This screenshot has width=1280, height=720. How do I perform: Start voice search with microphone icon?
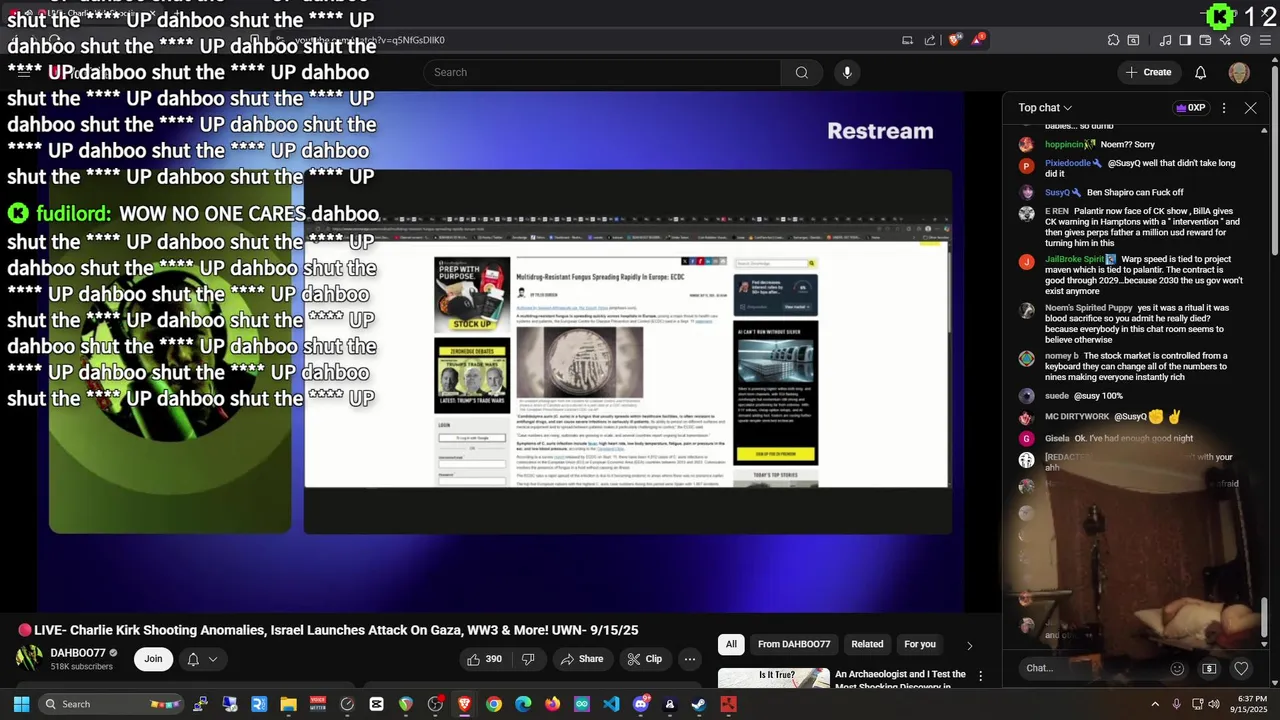847,72
